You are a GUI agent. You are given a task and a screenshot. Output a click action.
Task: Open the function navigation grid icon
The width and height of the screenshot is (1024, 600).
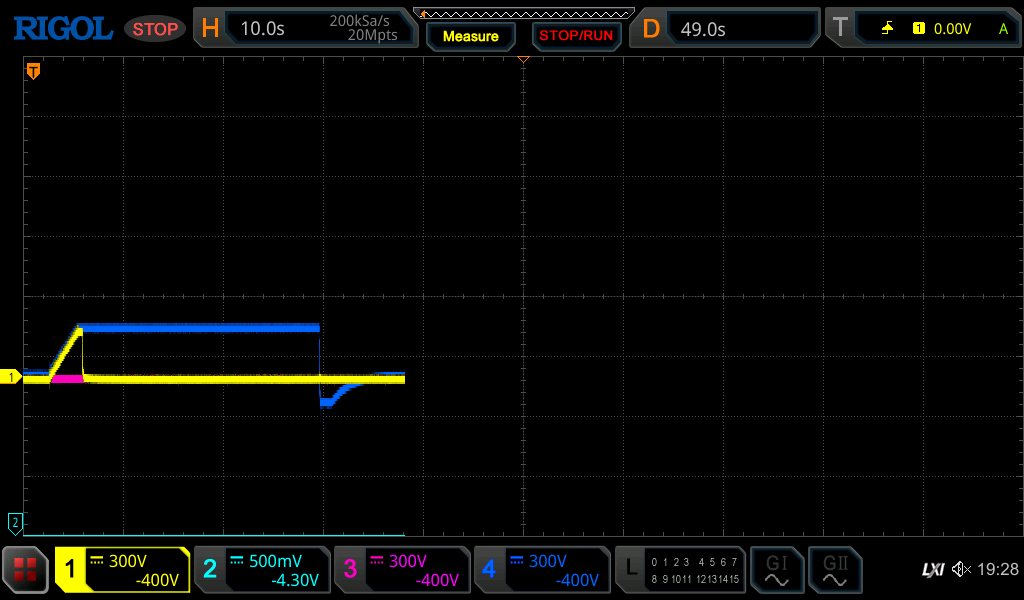click(x=25, y=570)
